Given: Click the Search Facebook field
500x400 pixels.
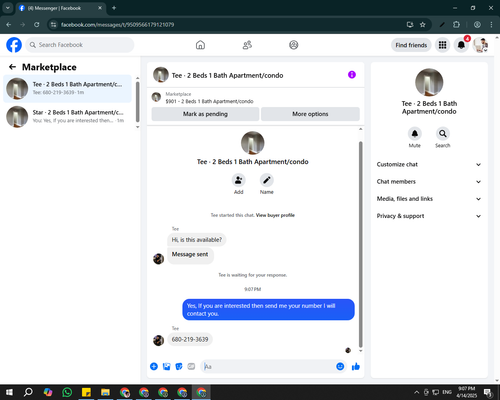Looking at the screenshot, I should pyautogui.click(x=80, y=45).
